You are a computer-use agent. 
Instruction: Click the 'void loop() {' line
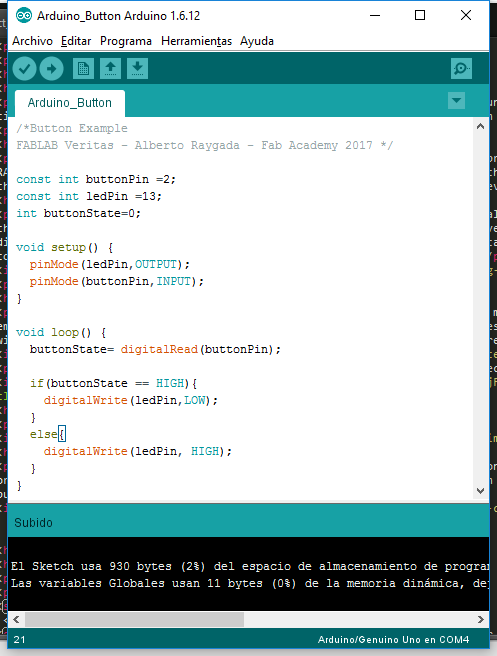61,333
